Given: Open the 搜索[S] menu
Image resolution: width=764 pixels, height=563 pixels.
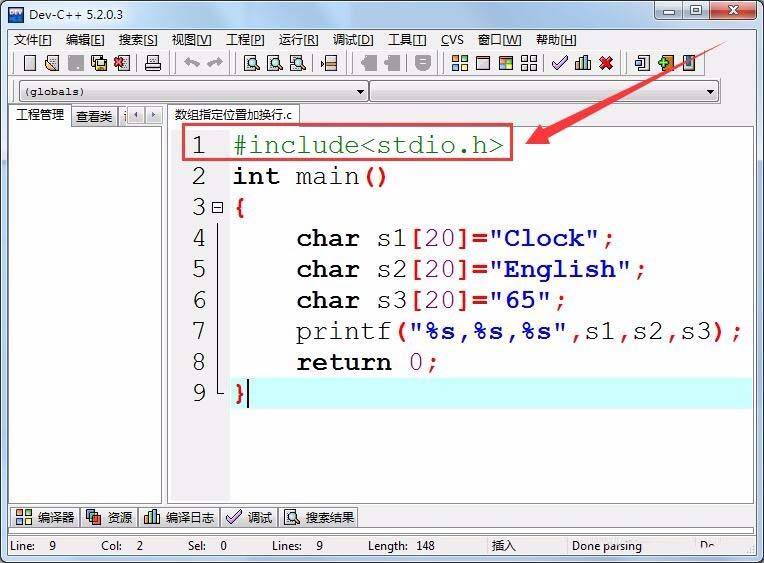Looking at the screenshot, I should (x=138, y=40).
